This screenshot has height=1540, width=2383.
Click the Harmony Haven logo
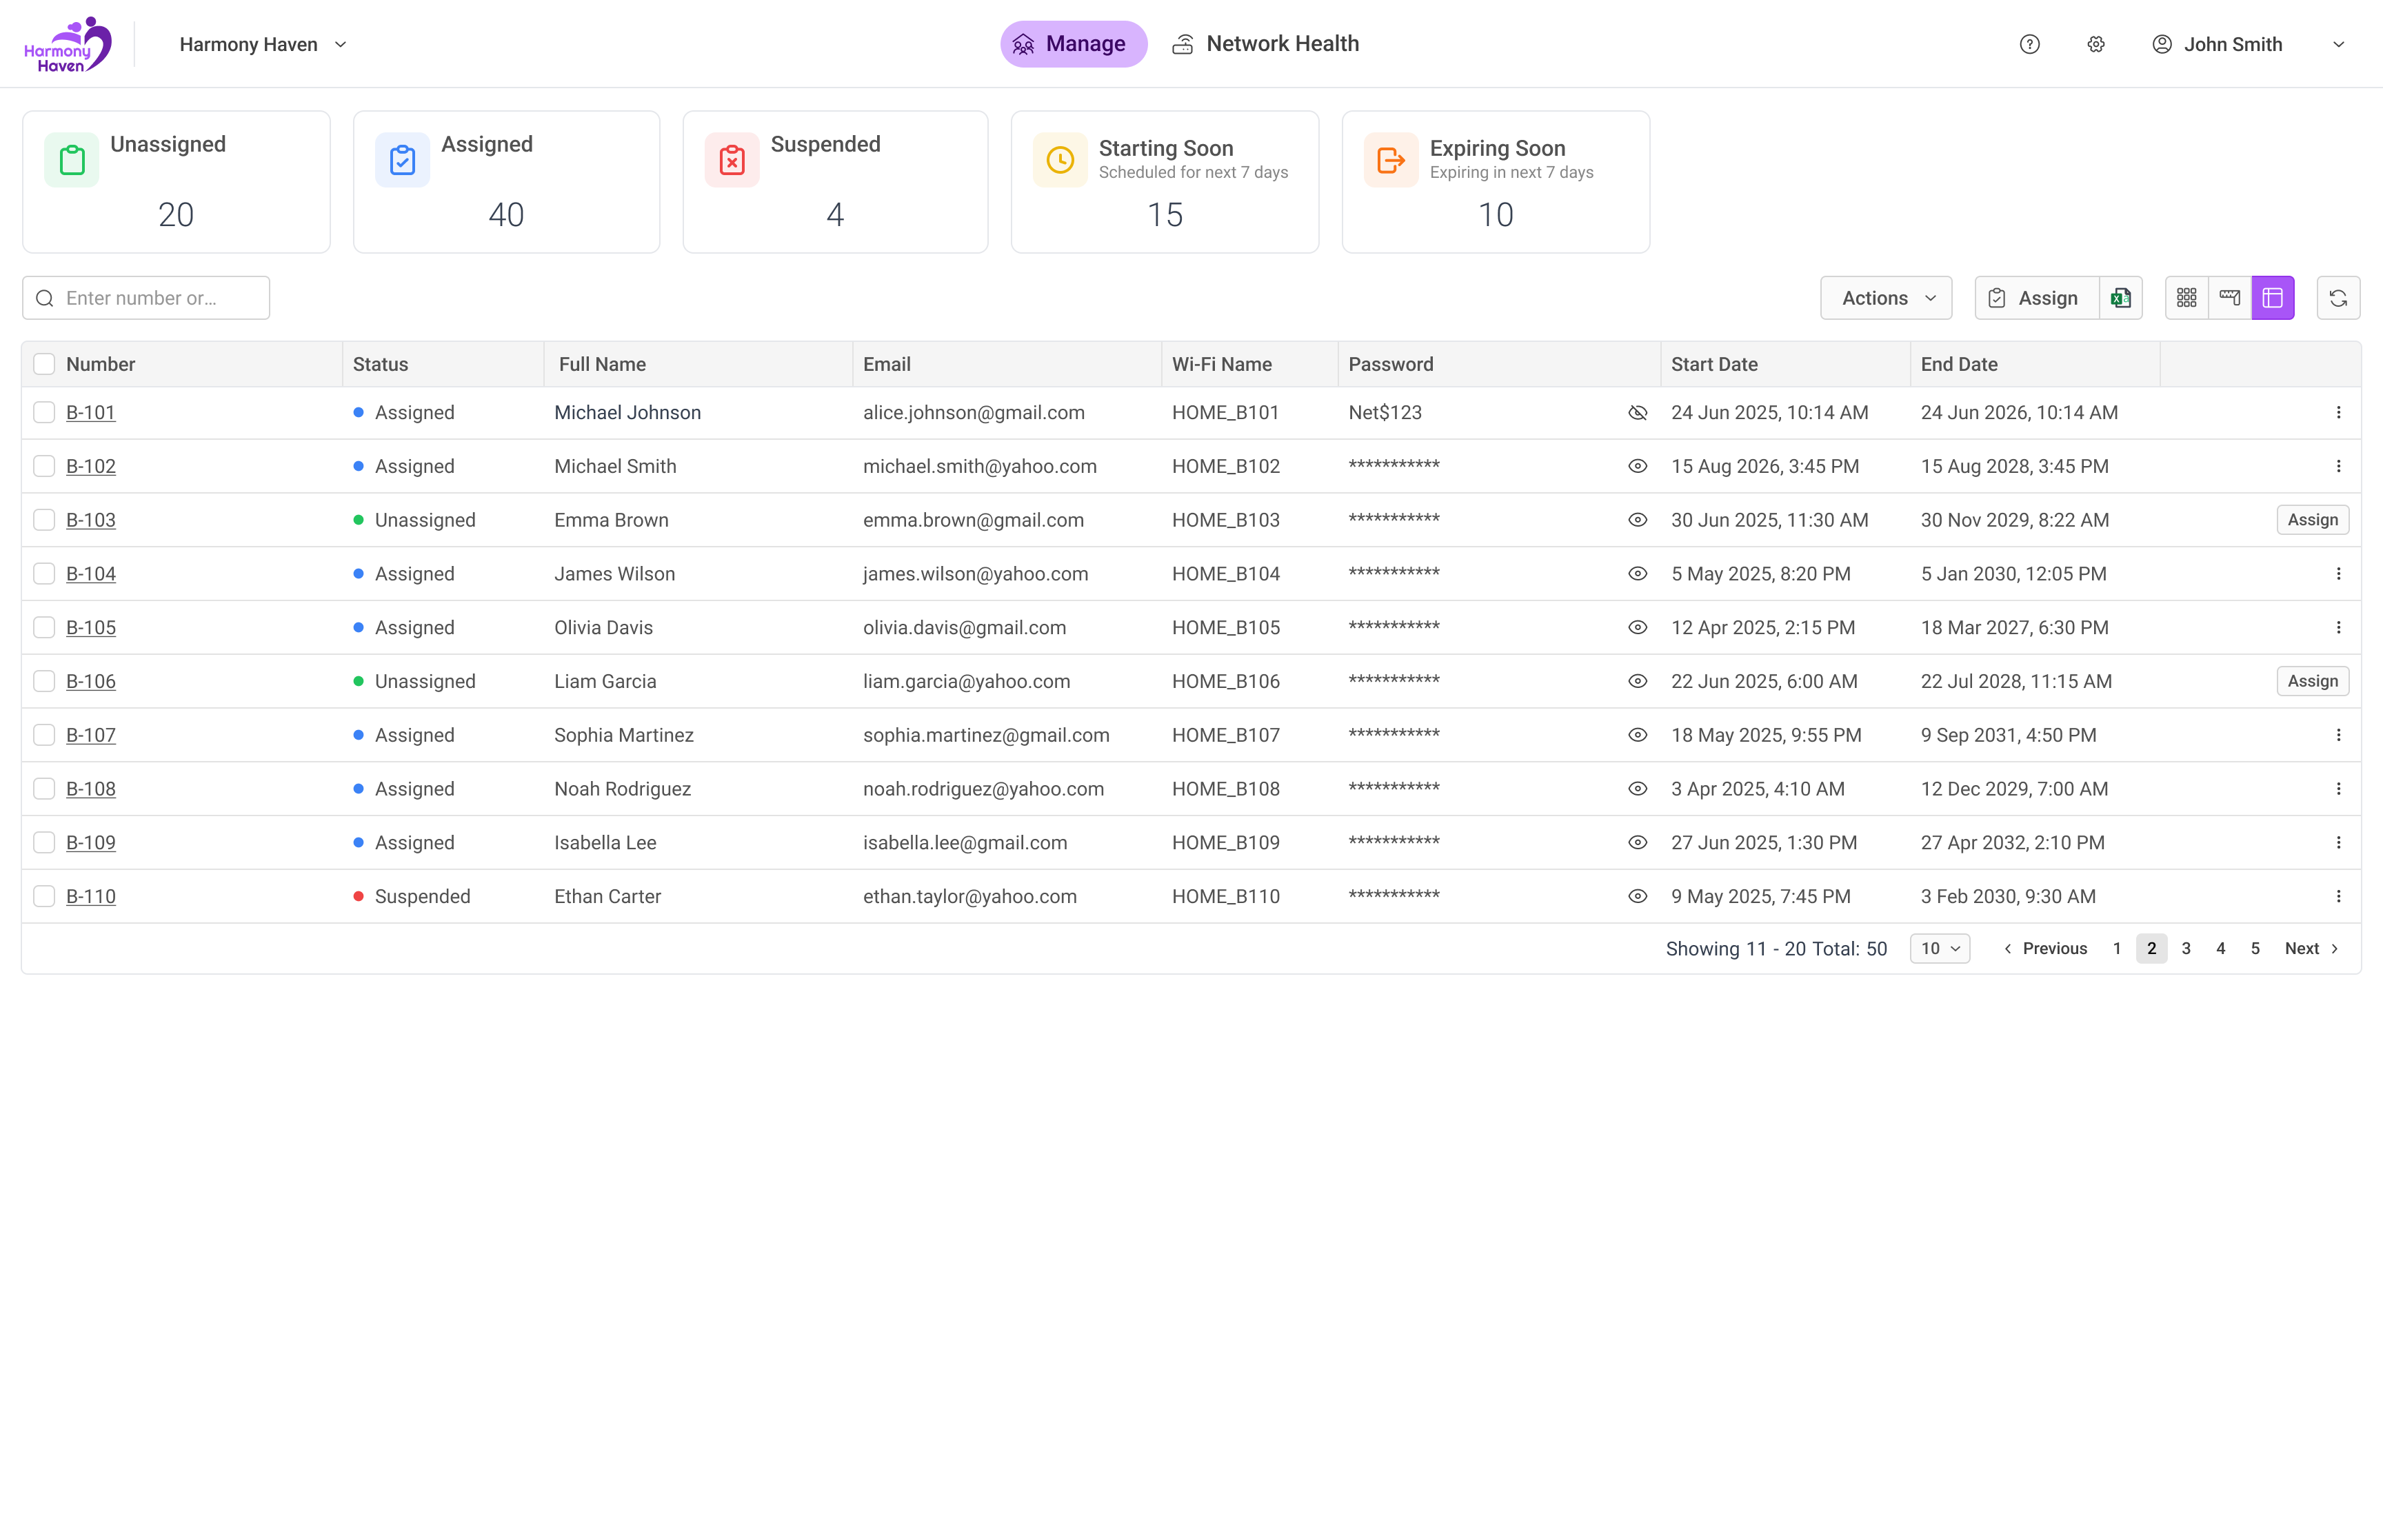[68, 44]
